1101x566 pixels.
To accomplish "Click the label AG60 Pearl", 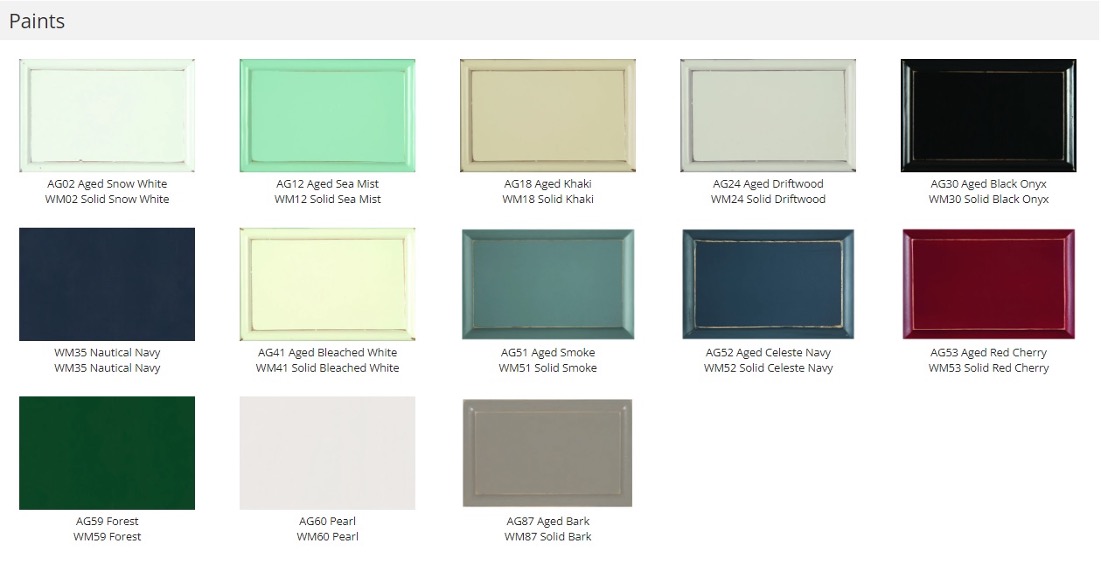I will 327,521.
